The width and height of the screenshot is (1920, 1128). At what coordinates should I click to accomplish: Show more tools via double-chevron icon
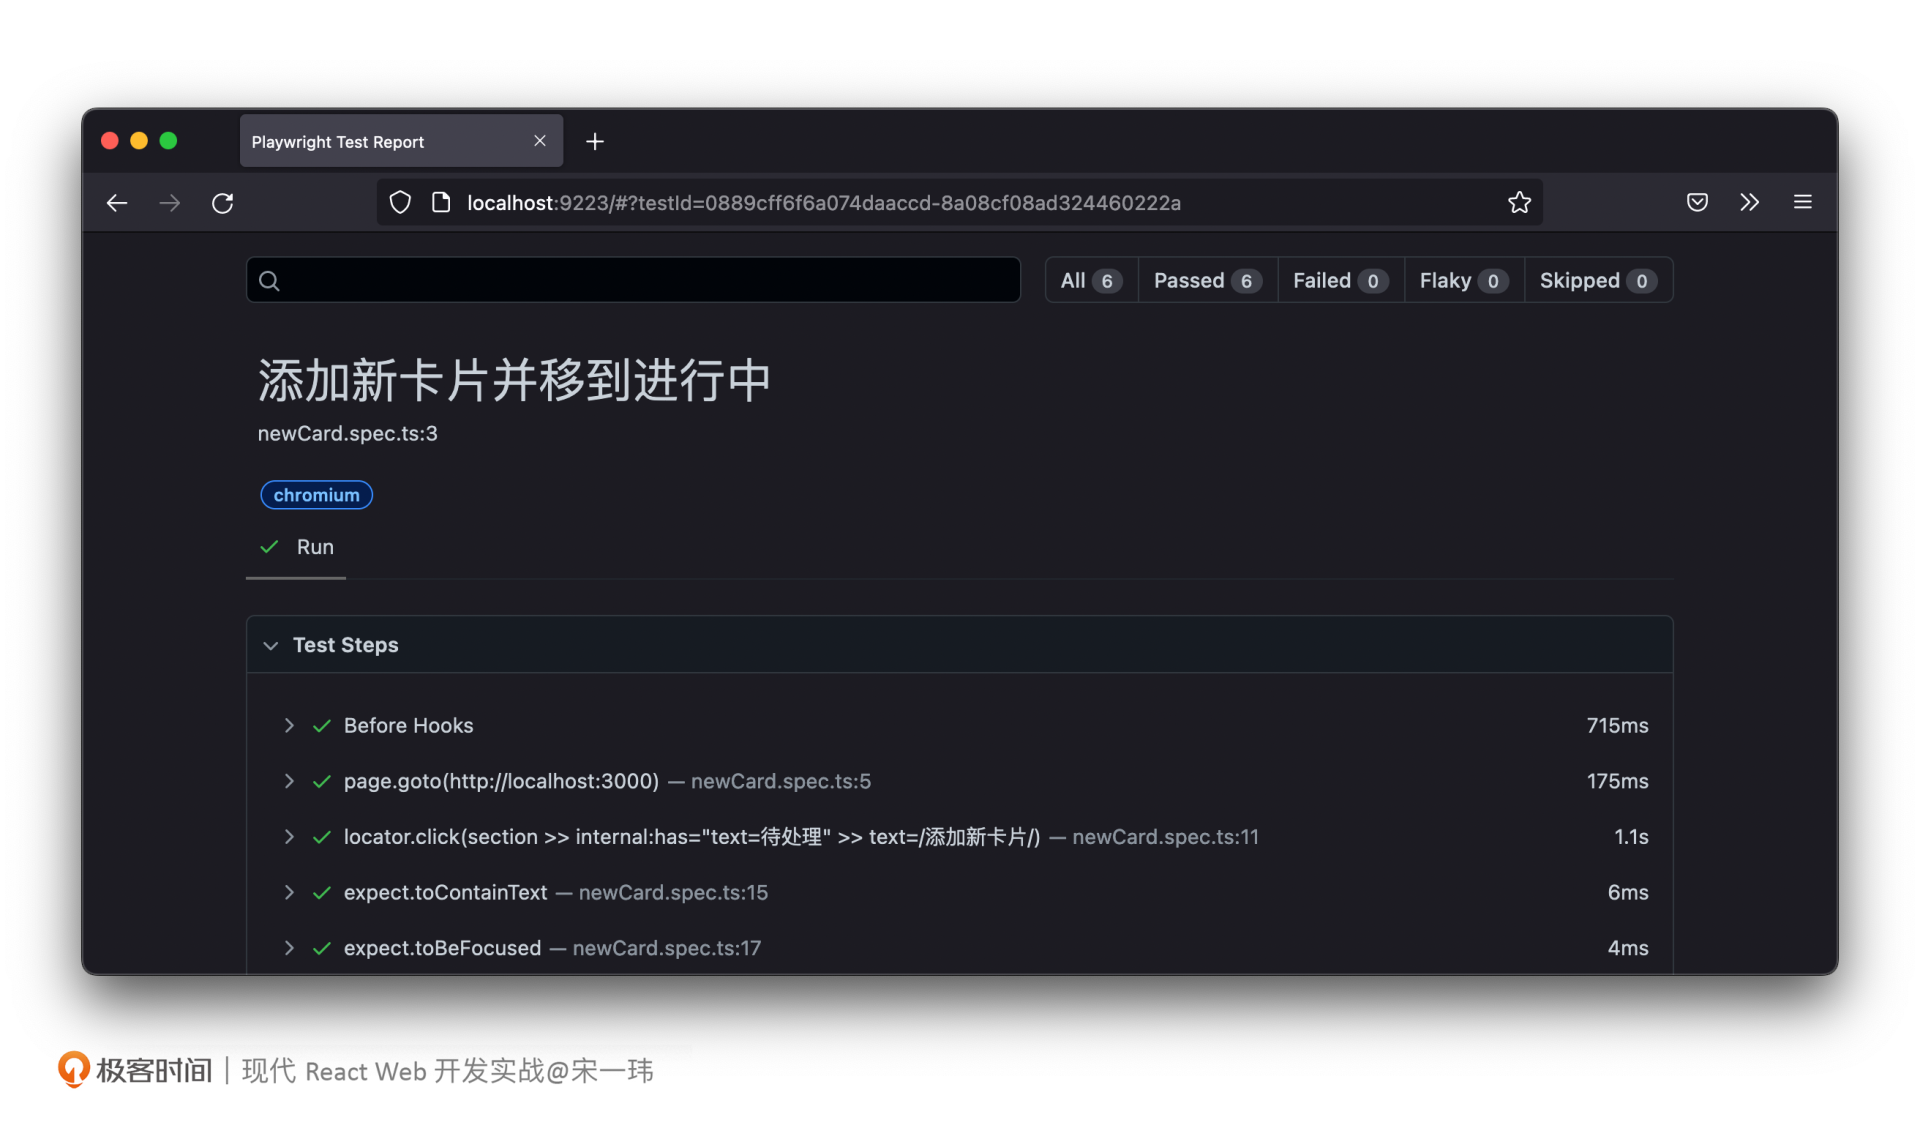coord(1749,203)
